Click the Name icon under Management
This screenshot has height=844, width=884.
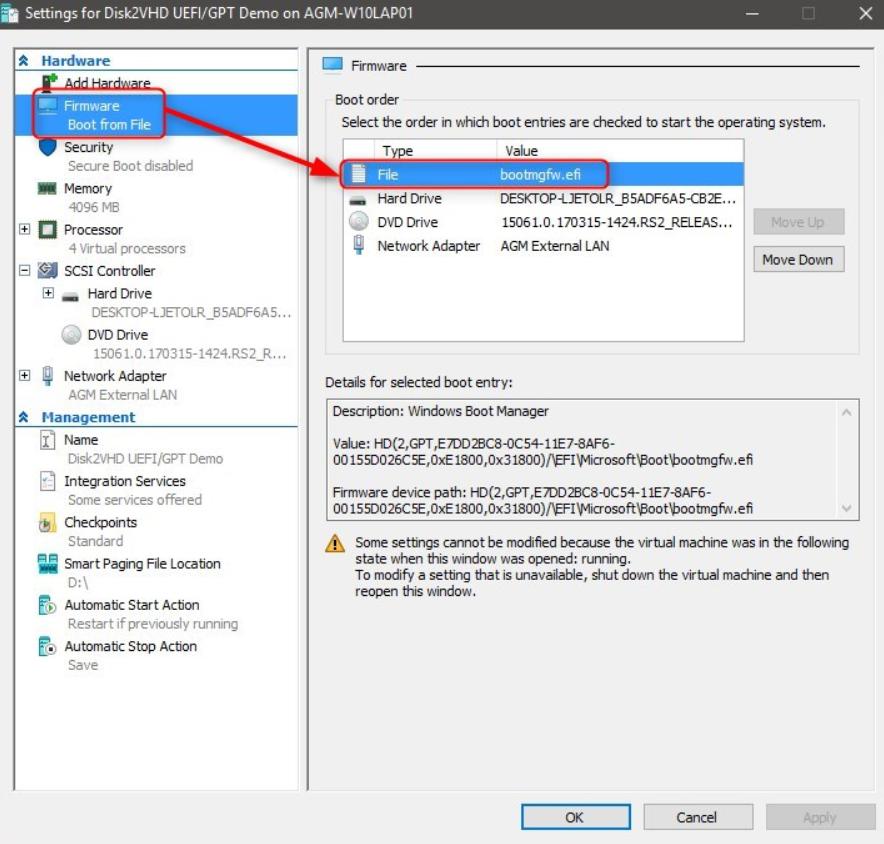coord(47,440)
